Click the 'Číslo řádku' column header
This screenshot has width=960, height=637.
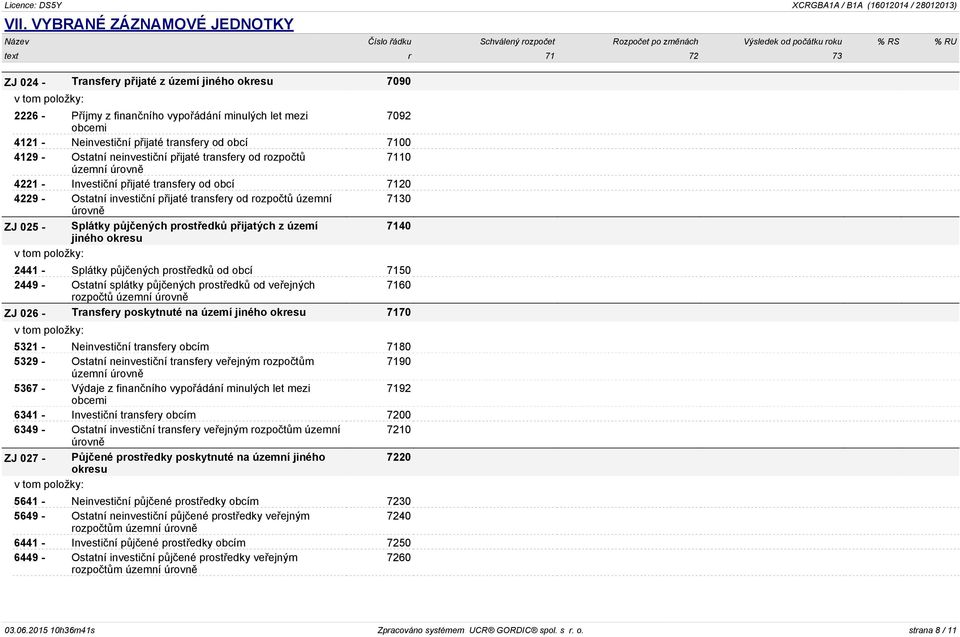389,42
